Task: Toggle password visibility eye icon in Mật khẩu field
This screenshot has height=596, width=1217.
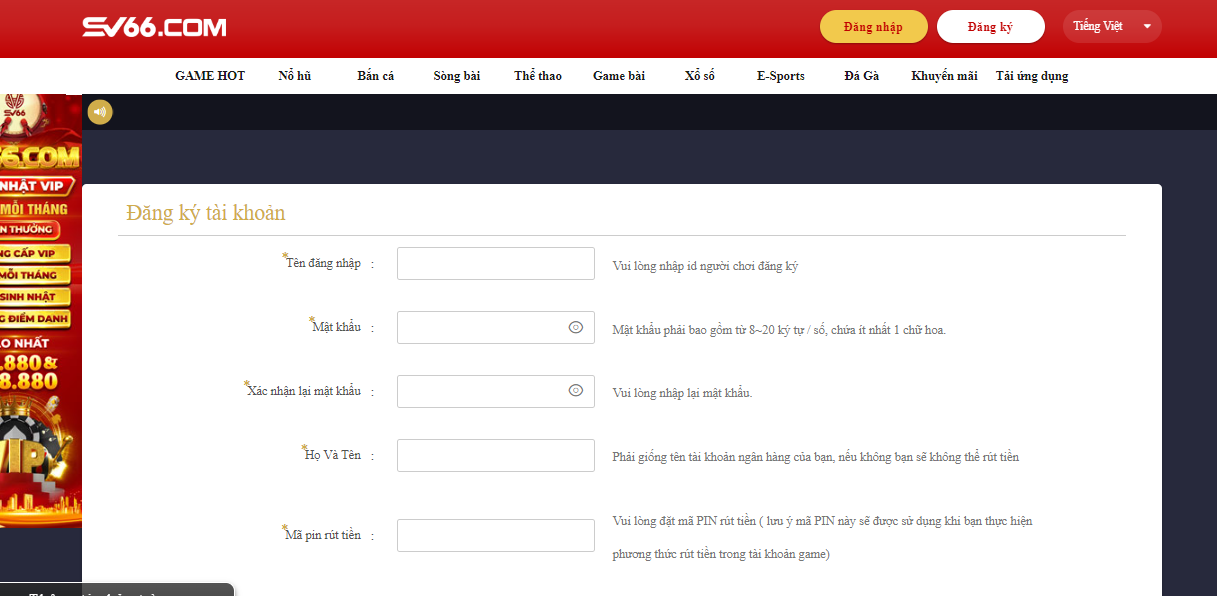Action: (x=575, y=327)
